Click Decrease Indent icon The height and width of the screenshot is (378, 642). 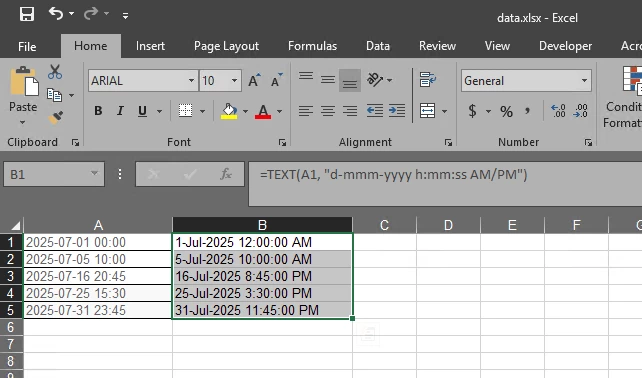pyautogui.click(x=375, y=111)
